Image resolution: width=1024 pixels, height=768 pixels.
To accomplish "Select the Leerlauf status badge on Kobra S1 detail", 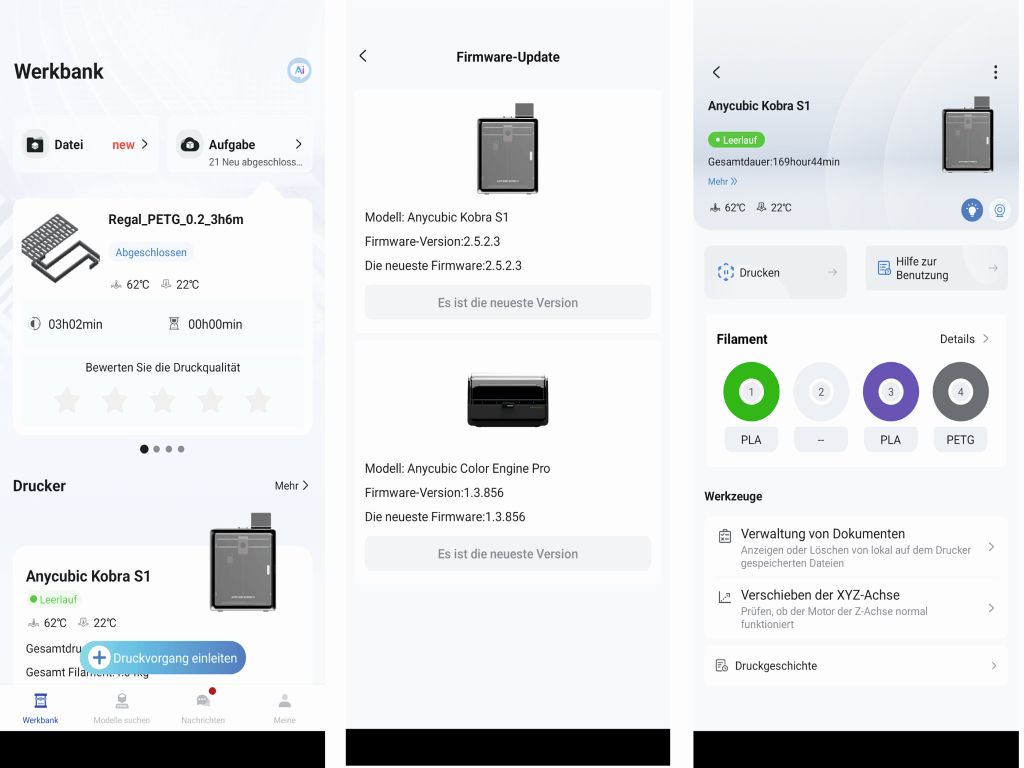I will click(x=736, y=140).
